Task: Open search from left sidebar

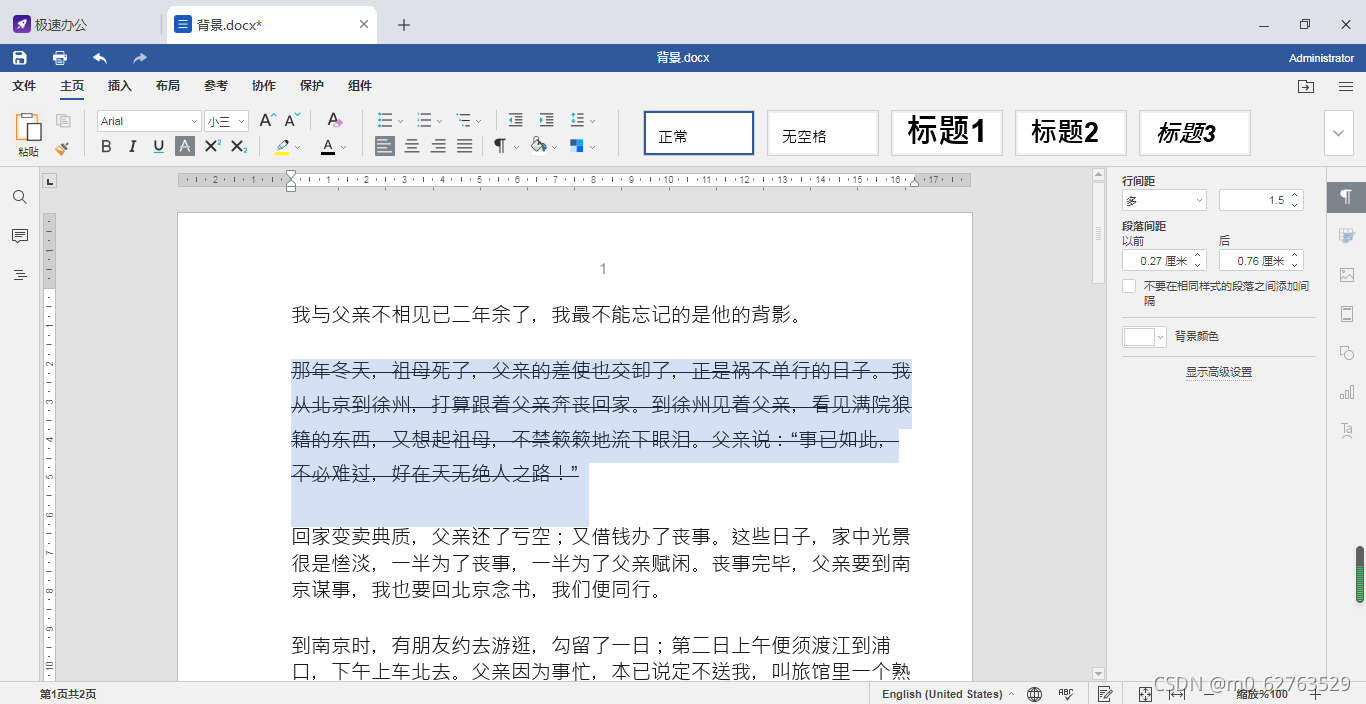Action: 20,197
